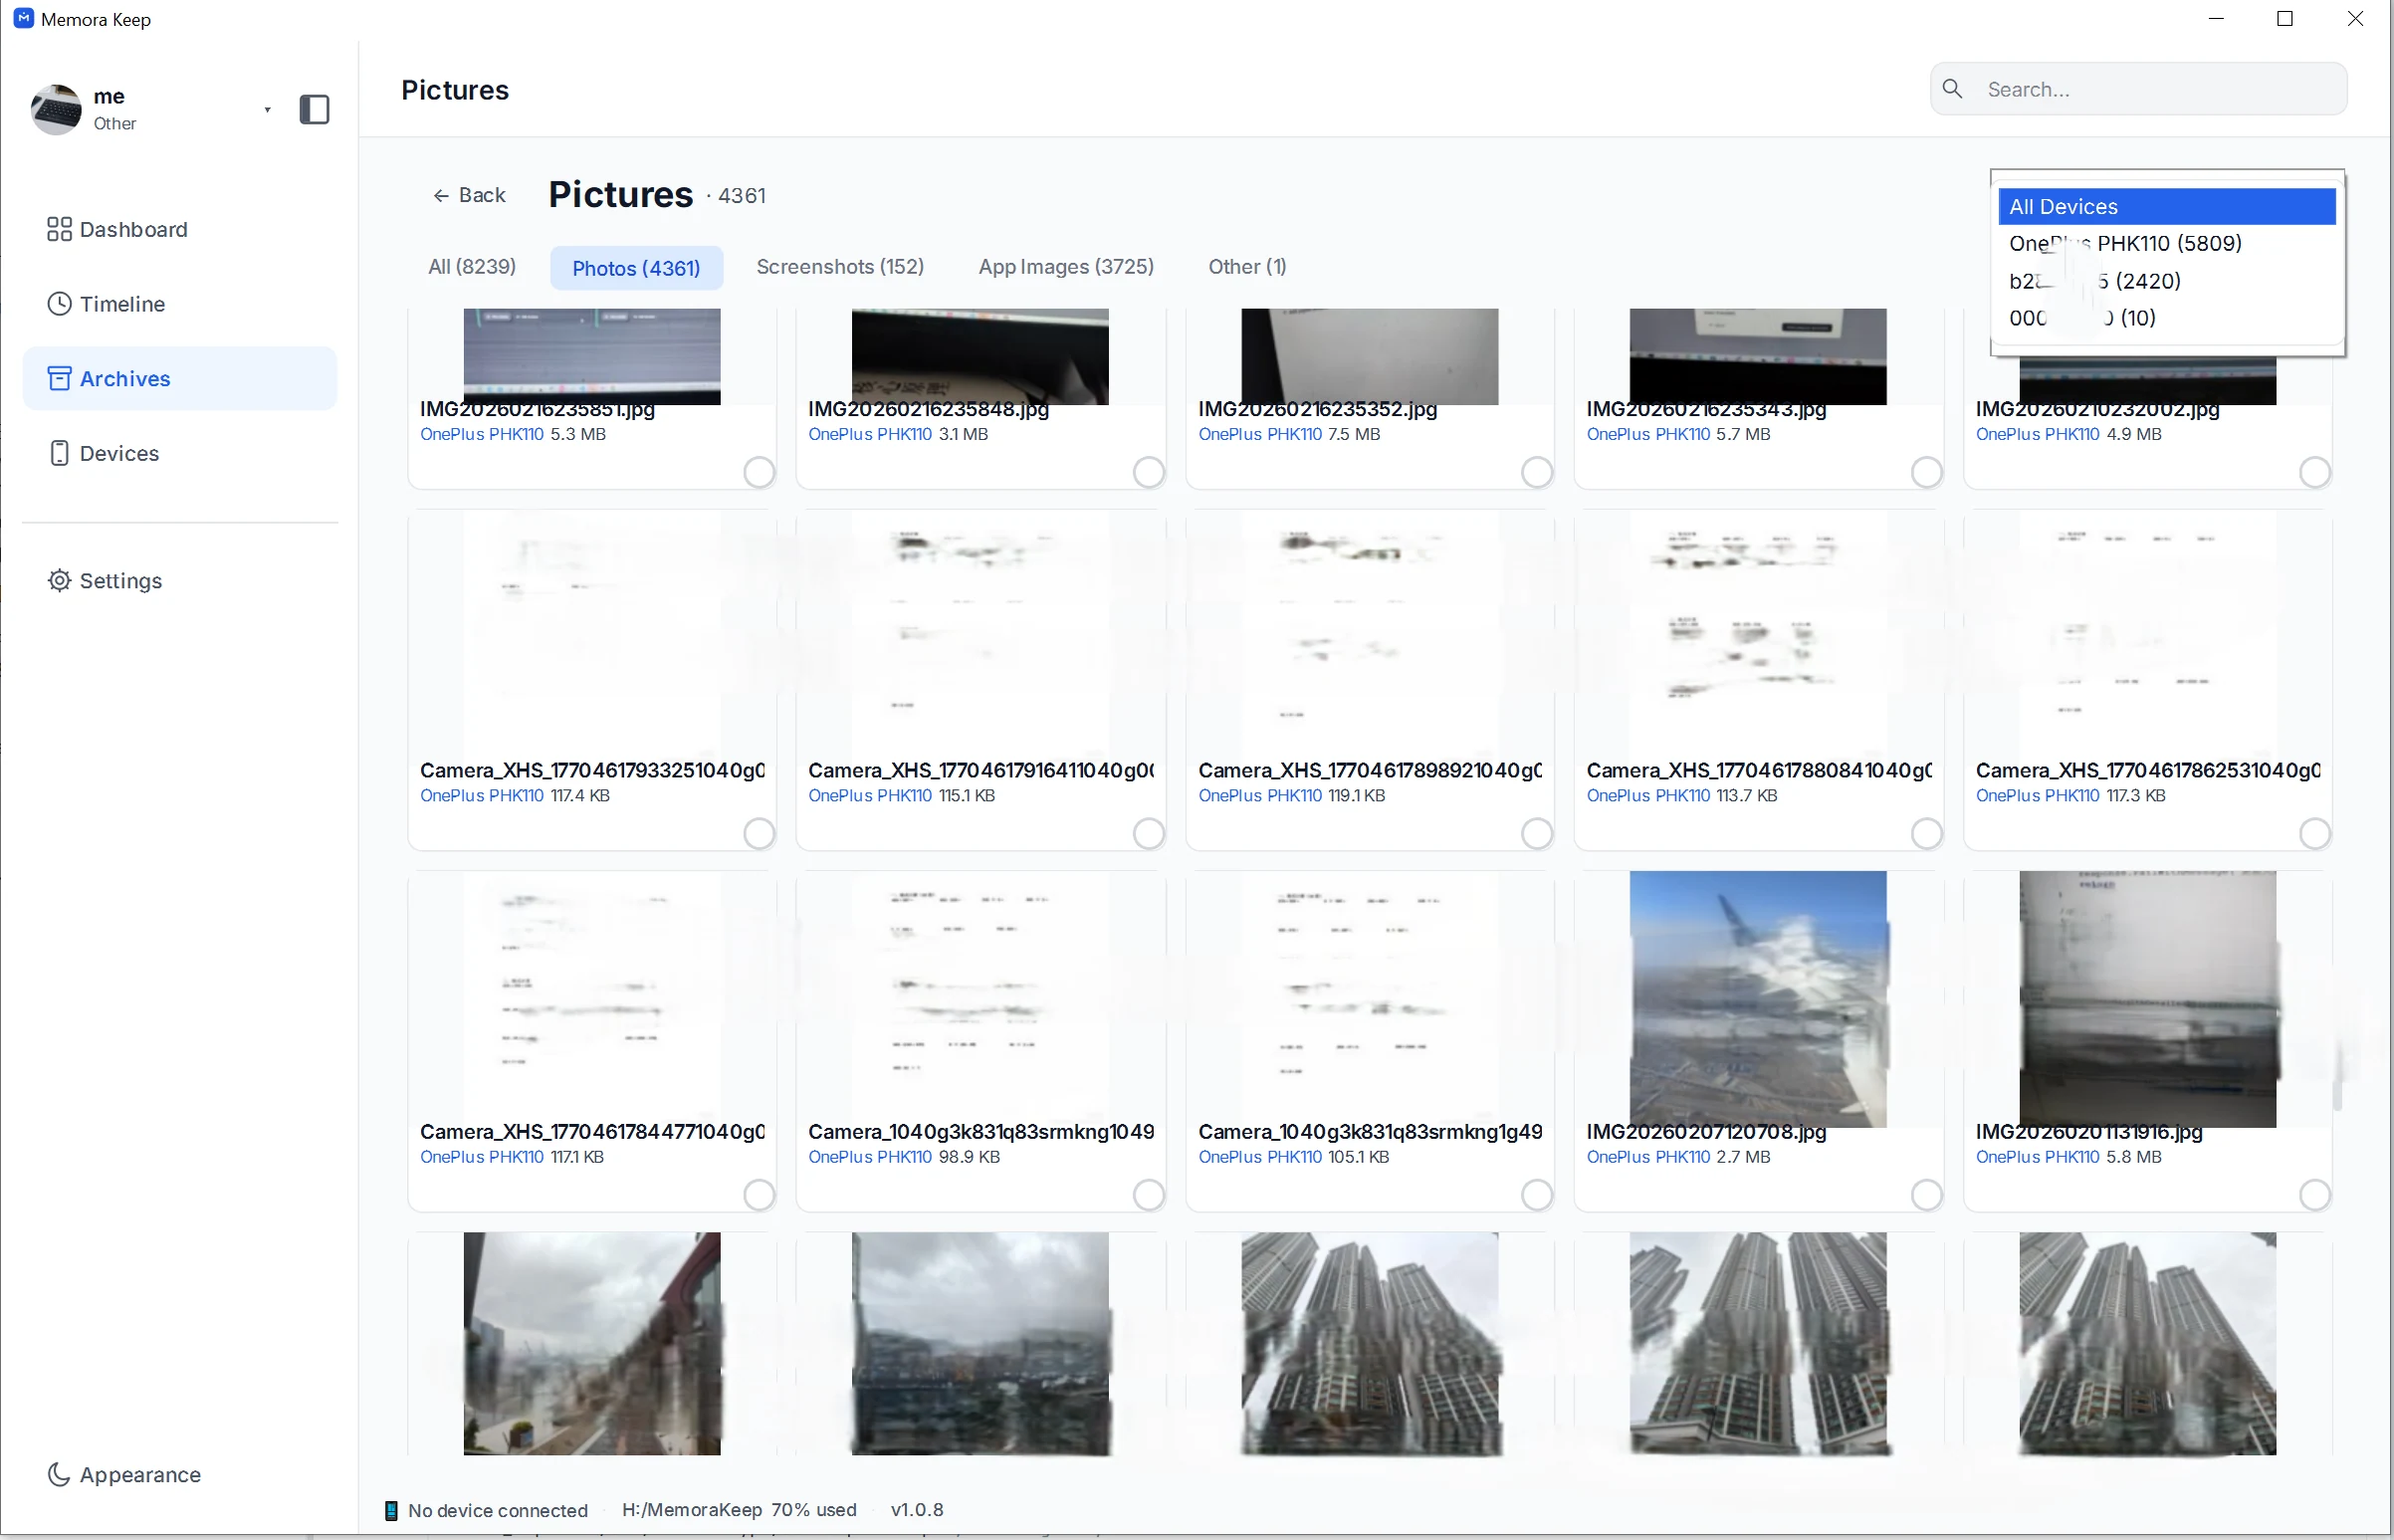
Task: Expand the me profile dropdown arrow
Action: pyautogui.click(x=267, y=110)
